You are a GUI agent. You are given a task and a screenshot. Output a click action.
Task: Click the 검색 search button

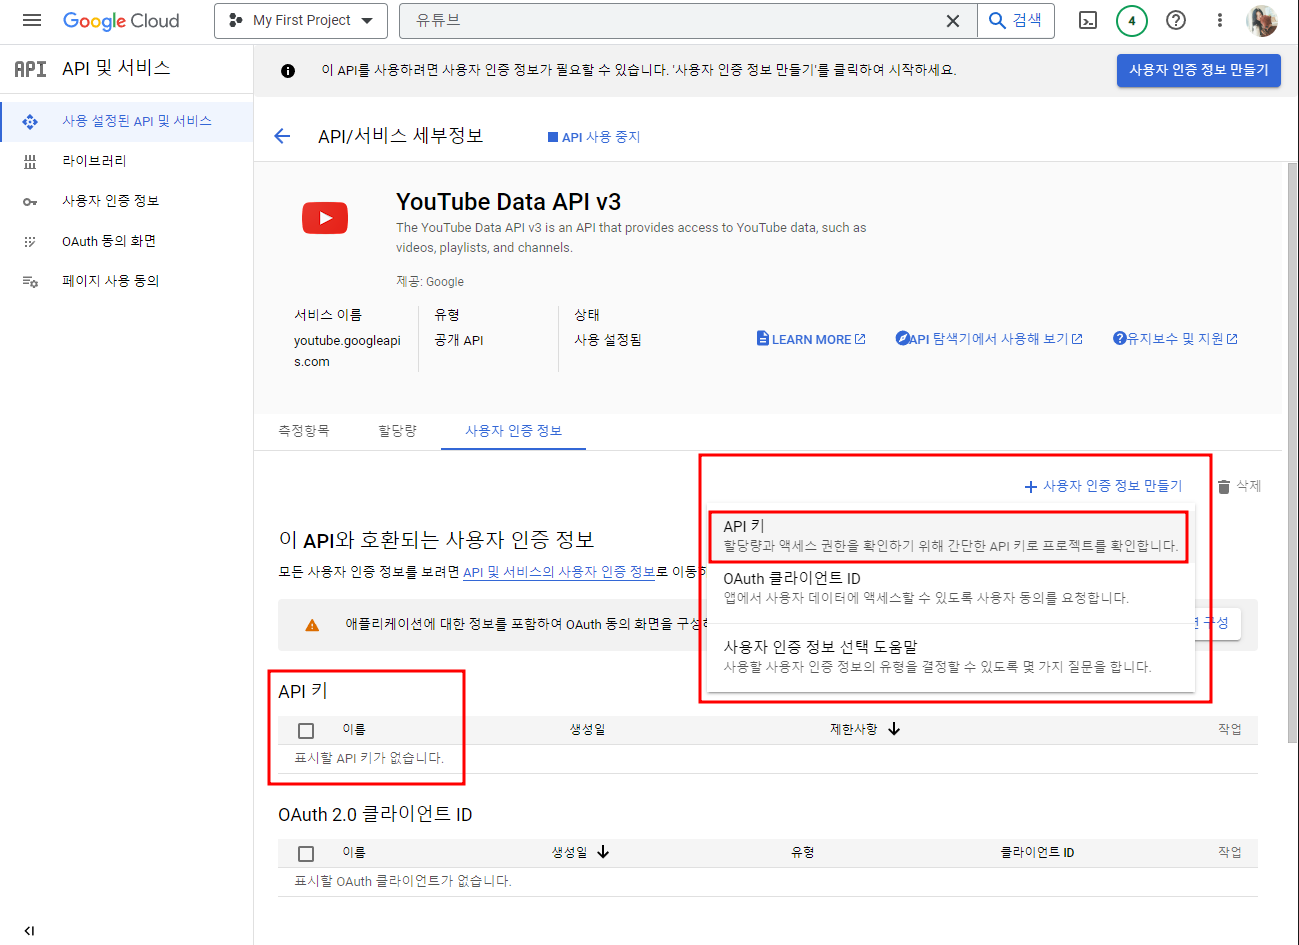click(x=1015, y=20)
